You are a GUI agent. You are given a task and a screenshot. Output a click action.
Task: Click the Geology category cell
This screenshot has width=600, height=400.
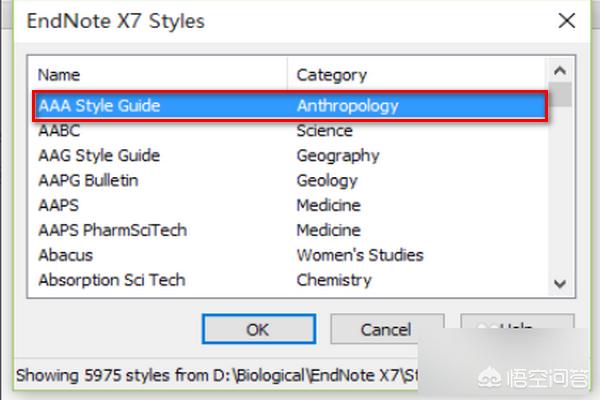(x=327, y=181)
